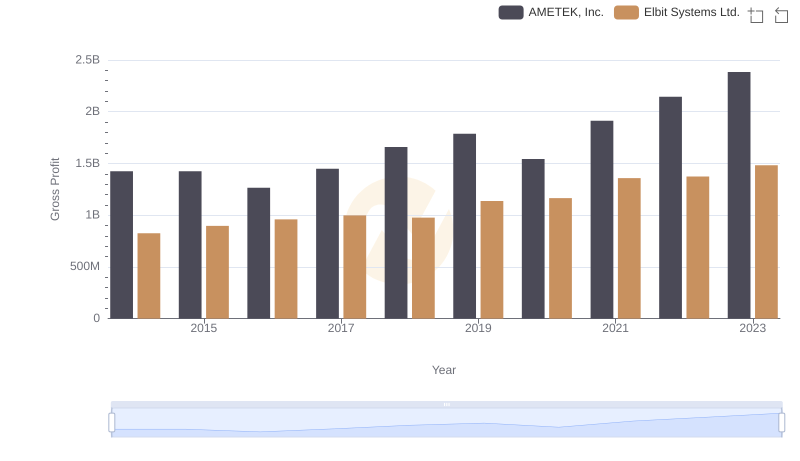The width and height of the screenshot is (800, 461).
Task: Toggle Elbit Systems Ltd. series in legend
Action: coord(677,12)
